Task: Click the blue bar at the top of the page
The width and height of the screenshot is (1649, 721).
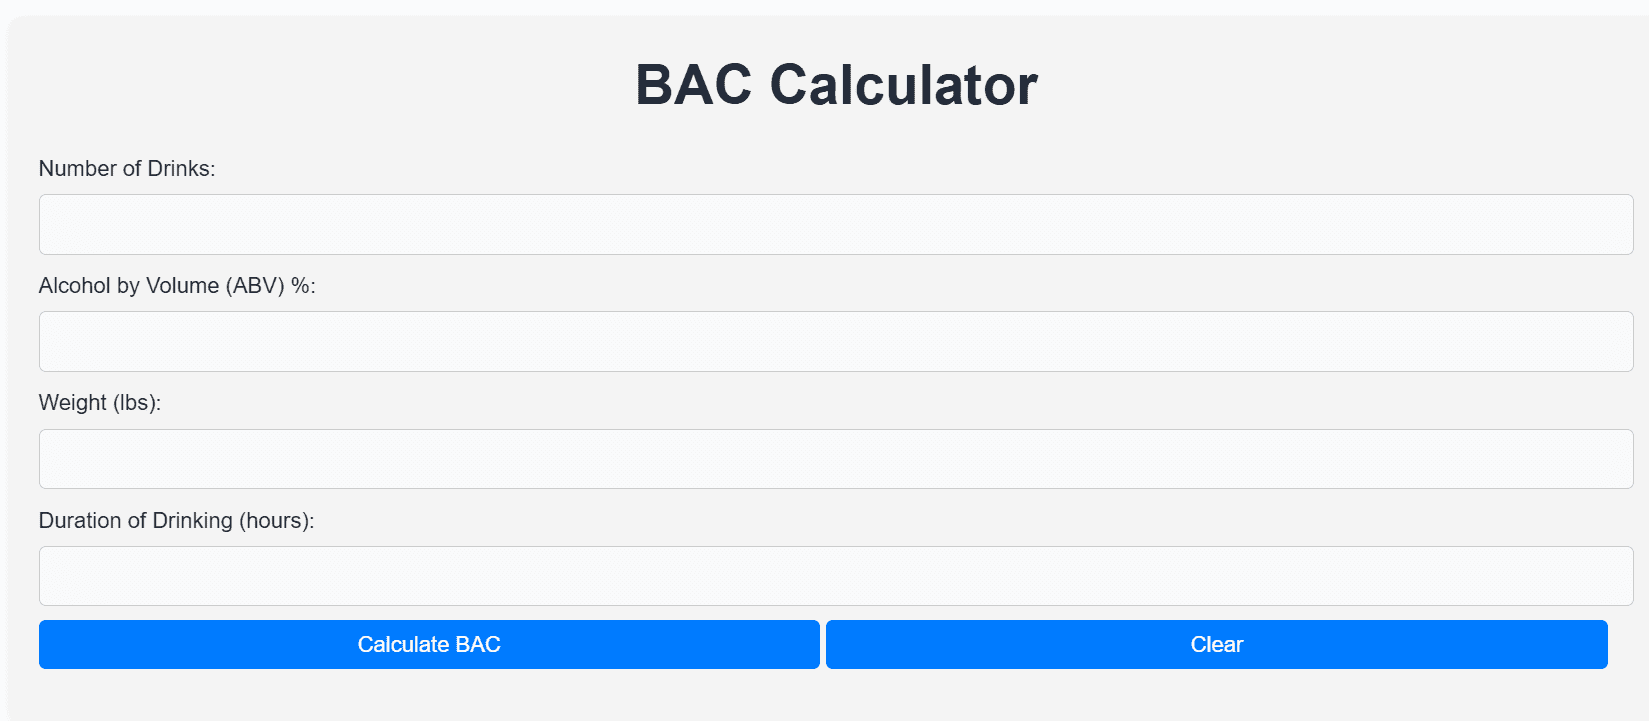Action: [x=824, y=8]
